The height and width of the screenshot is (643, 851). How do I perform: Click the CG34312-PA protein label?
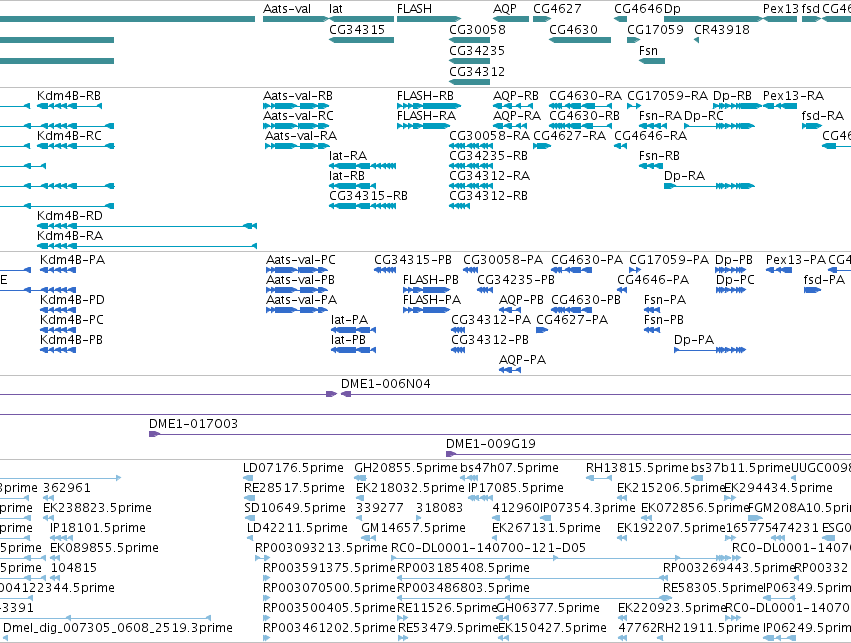click(x=491, y=320)
